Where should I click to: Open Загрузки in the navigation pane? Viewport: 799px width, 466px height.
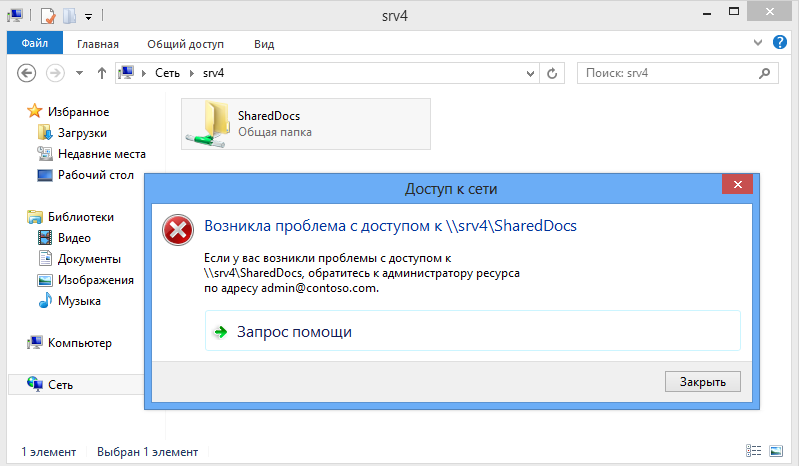pyautogui.click(x=83, y=133)
